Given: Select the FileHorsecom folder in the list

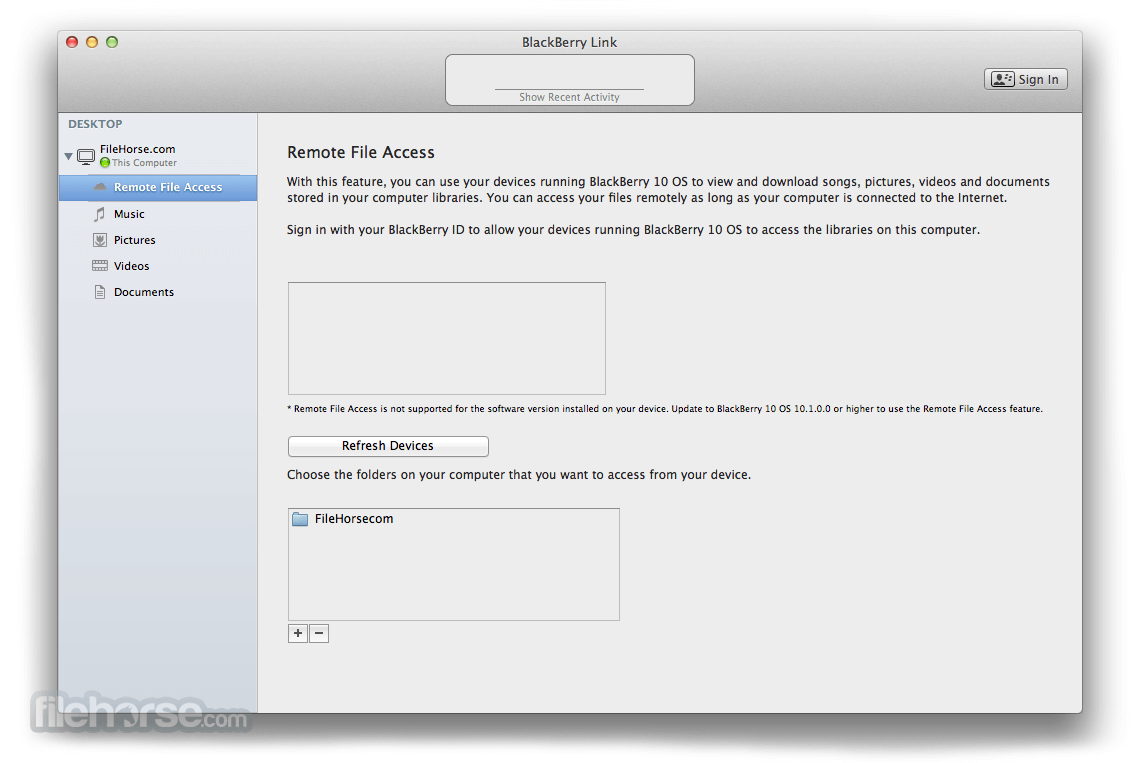Looking at the screenshot, I should (x=453, y=519).
